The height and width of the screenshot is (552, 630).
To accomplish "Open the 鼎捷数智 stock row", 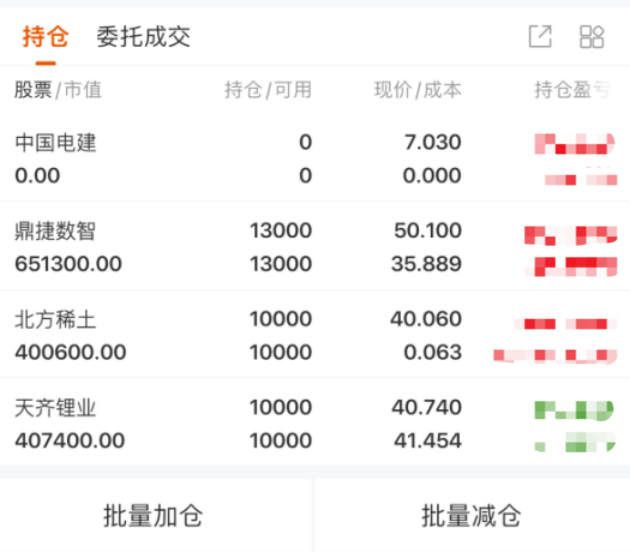I will [x=315, y=246].
